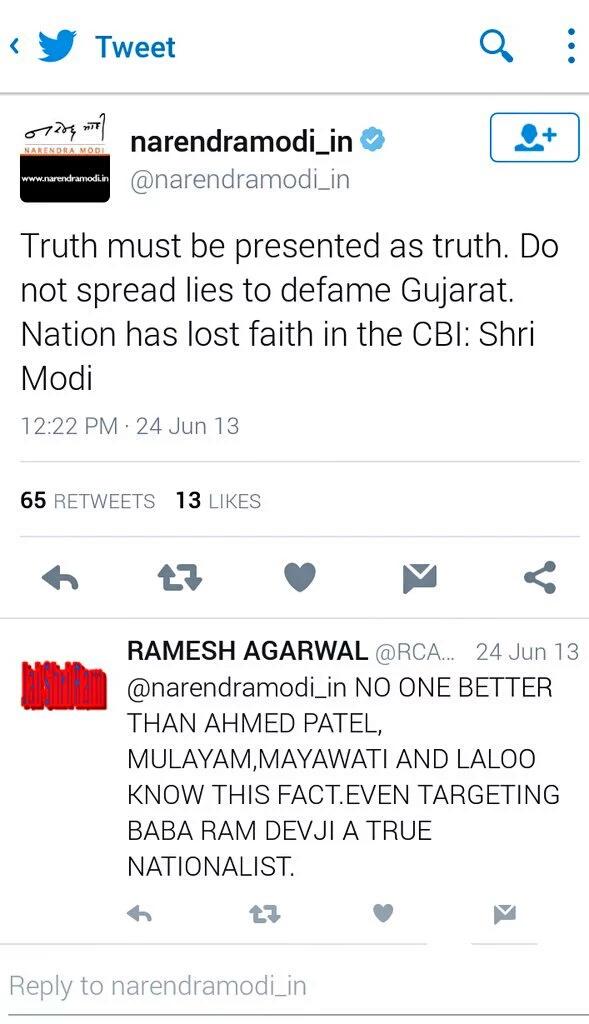
Task: Tap the Reply to narendramodi_in field
Action: [294, 986]
